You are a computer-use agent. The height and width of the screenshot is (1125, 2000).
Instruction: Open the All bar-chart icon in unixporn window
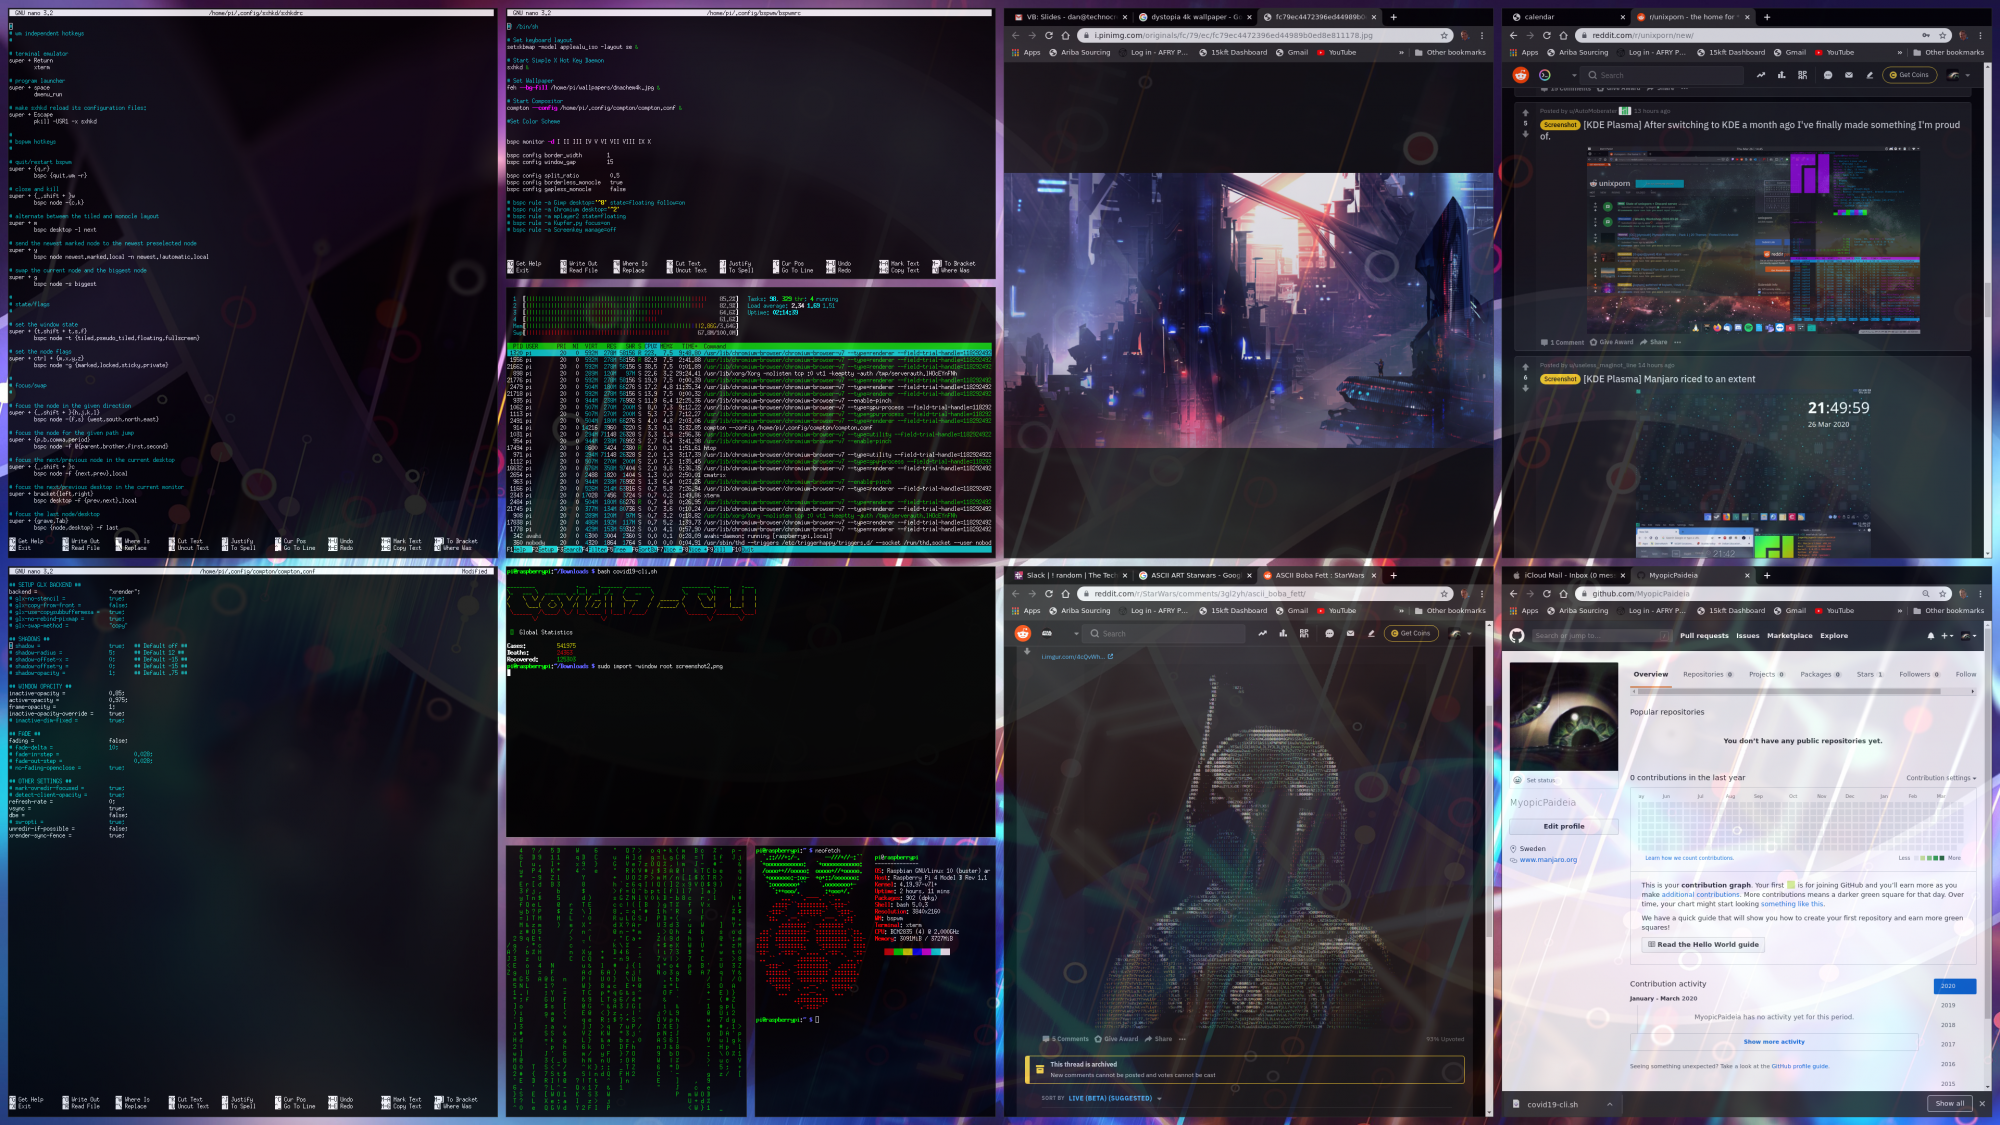click(x=1781, y=75)
